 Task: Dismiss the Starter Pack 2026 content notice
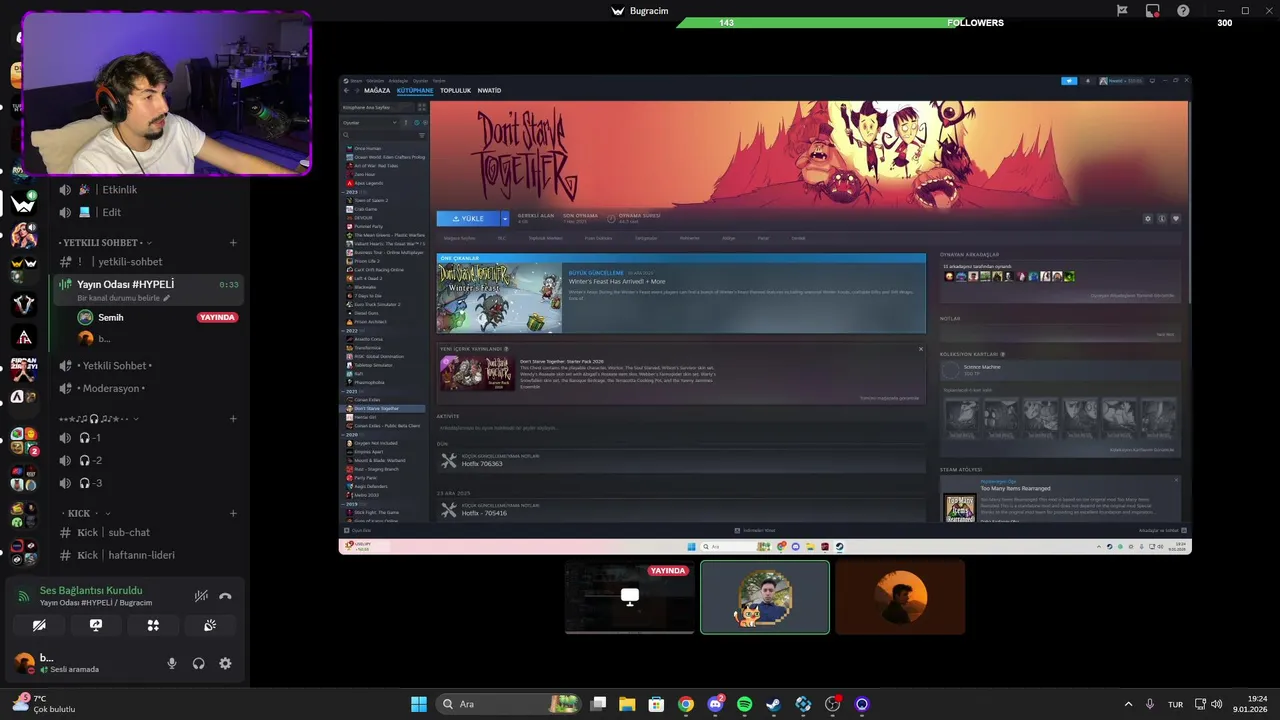point(921,349)
